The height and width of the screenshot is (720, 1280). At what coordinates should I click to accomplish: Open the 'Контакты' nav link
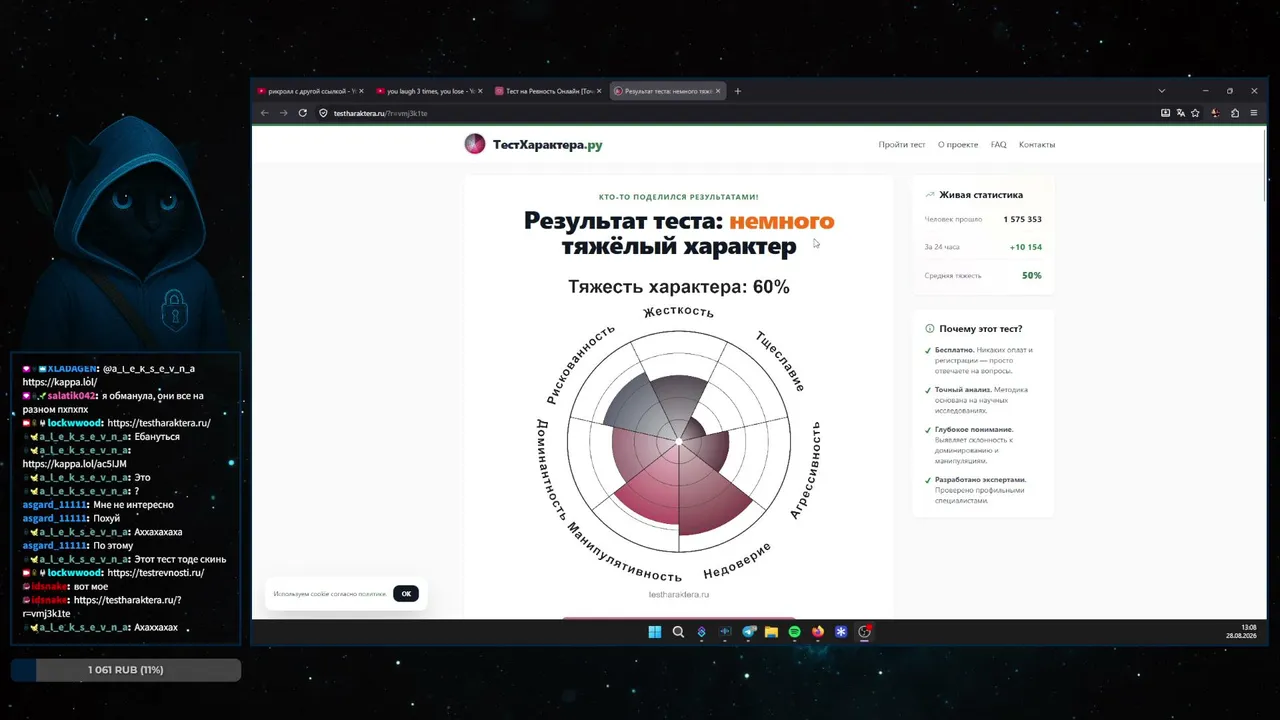pyautogui.click(x=1037, y=144)
